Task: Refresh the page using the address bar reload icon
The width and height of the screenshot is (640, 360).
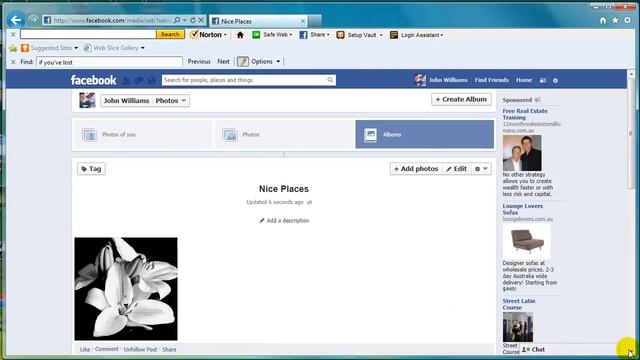Action: [193, 20]
